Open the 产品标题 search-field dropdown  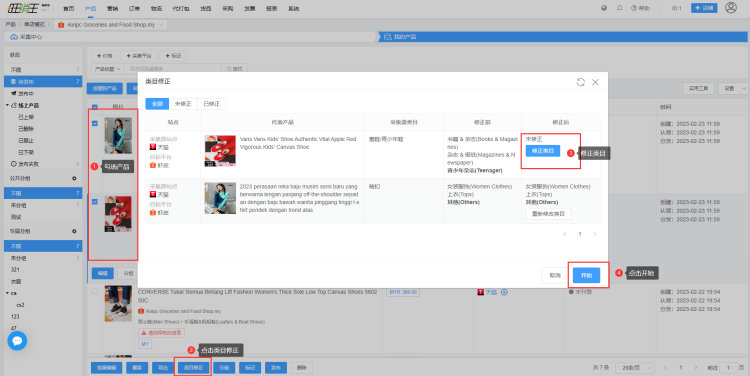[x=108, y=69]
